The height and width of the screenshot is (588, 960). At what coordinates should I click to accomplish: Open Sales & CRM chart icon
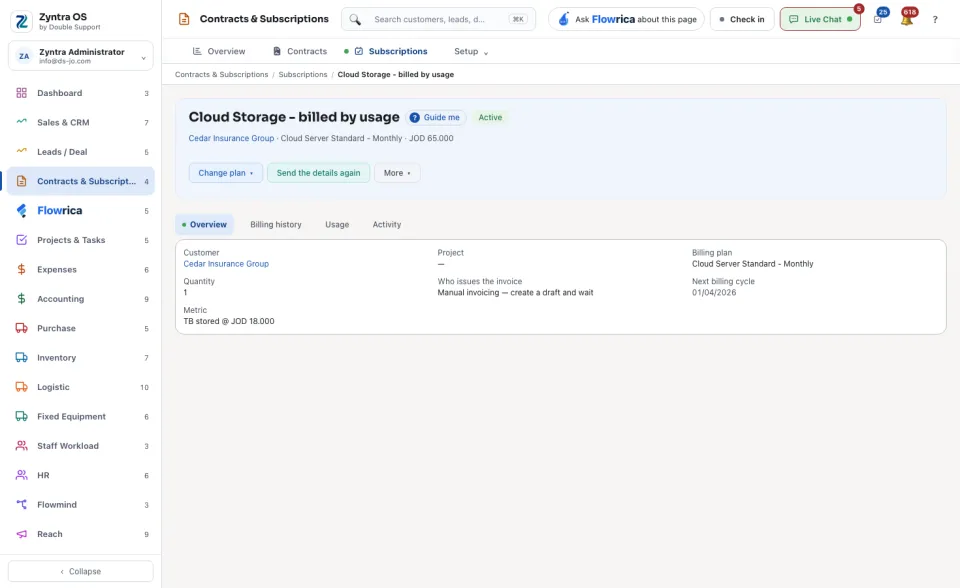(21, 122)
